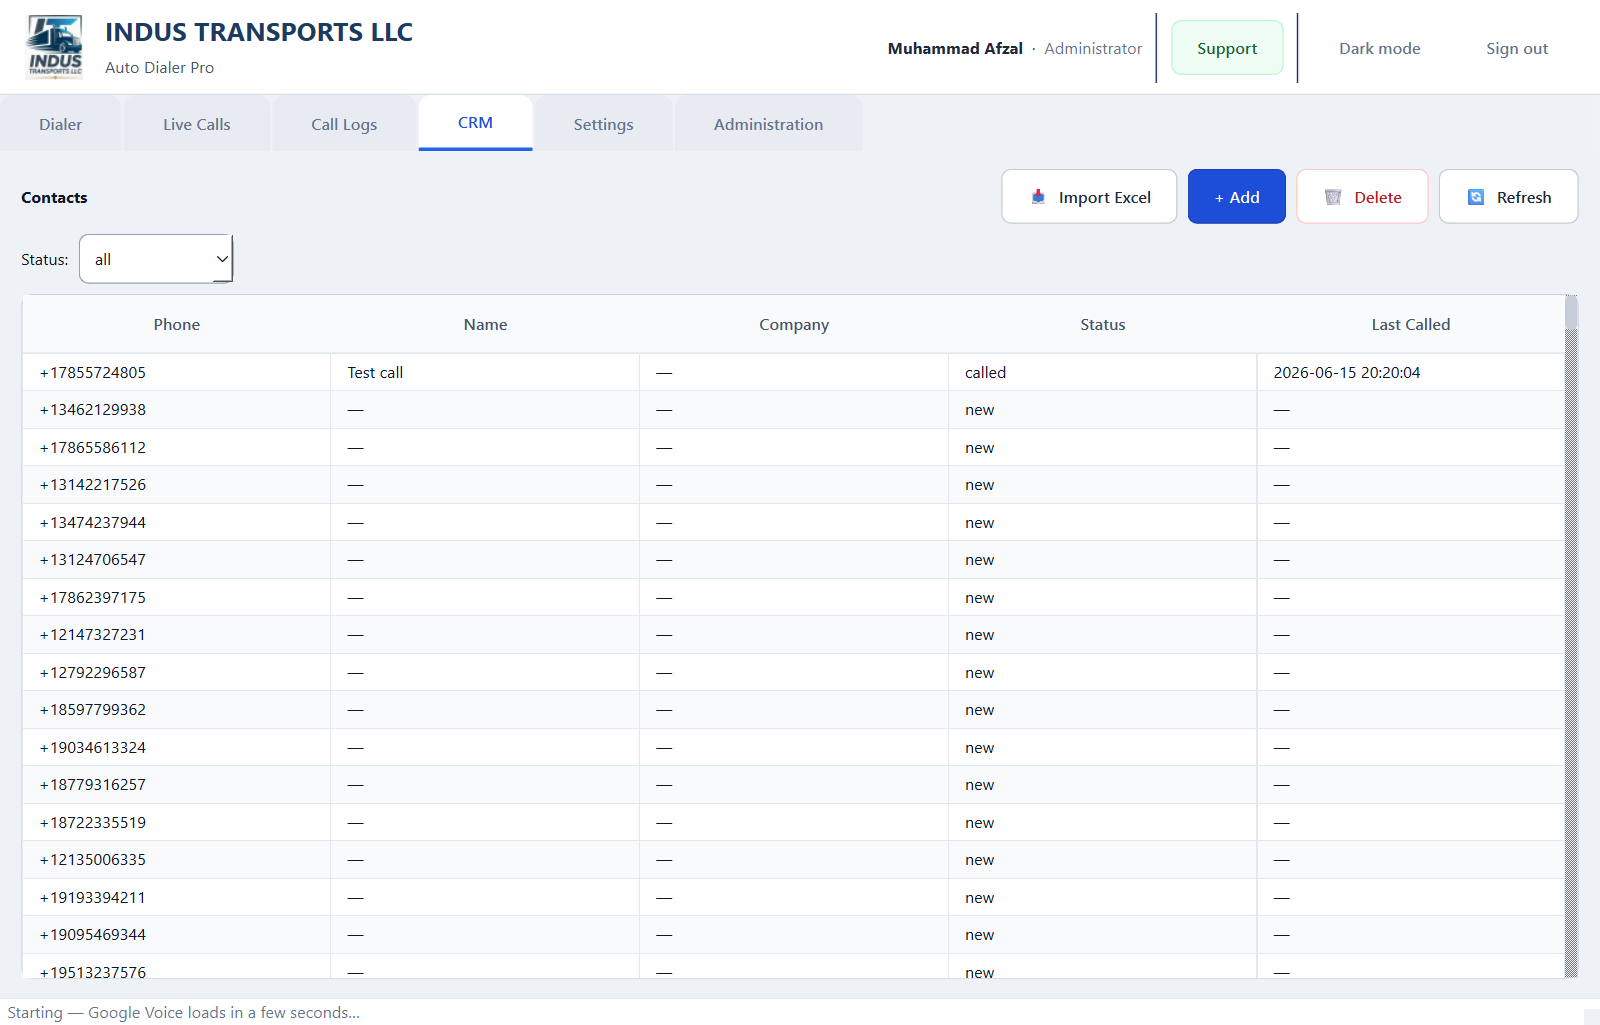Click the Import Excel file icon
This screenshot has height=1025, width=1600.
[1038, 197]
